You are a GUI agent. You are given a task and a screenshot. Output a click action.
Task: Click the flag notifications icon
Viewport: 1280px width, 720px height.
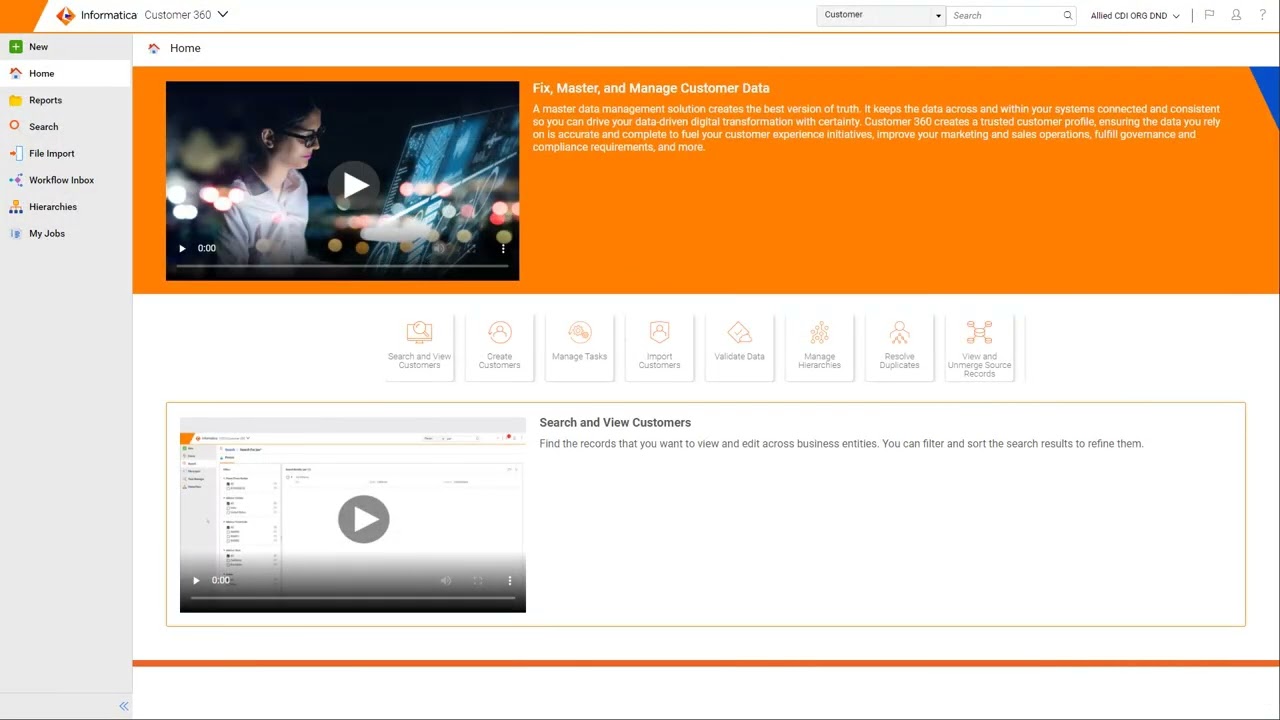click(1209, 15)
